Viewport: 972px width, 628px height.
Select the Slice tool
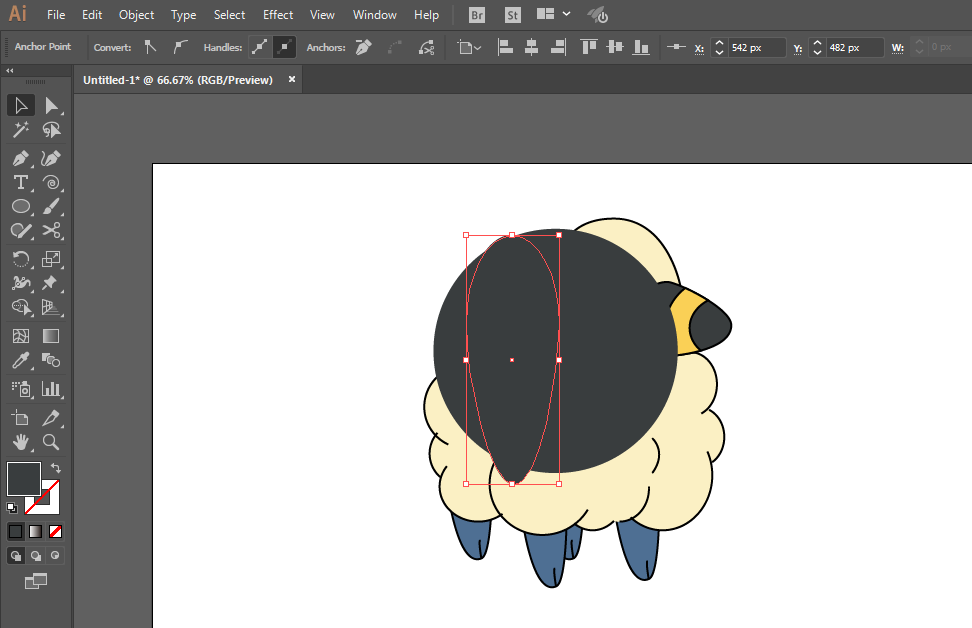(x=51, y=418)
